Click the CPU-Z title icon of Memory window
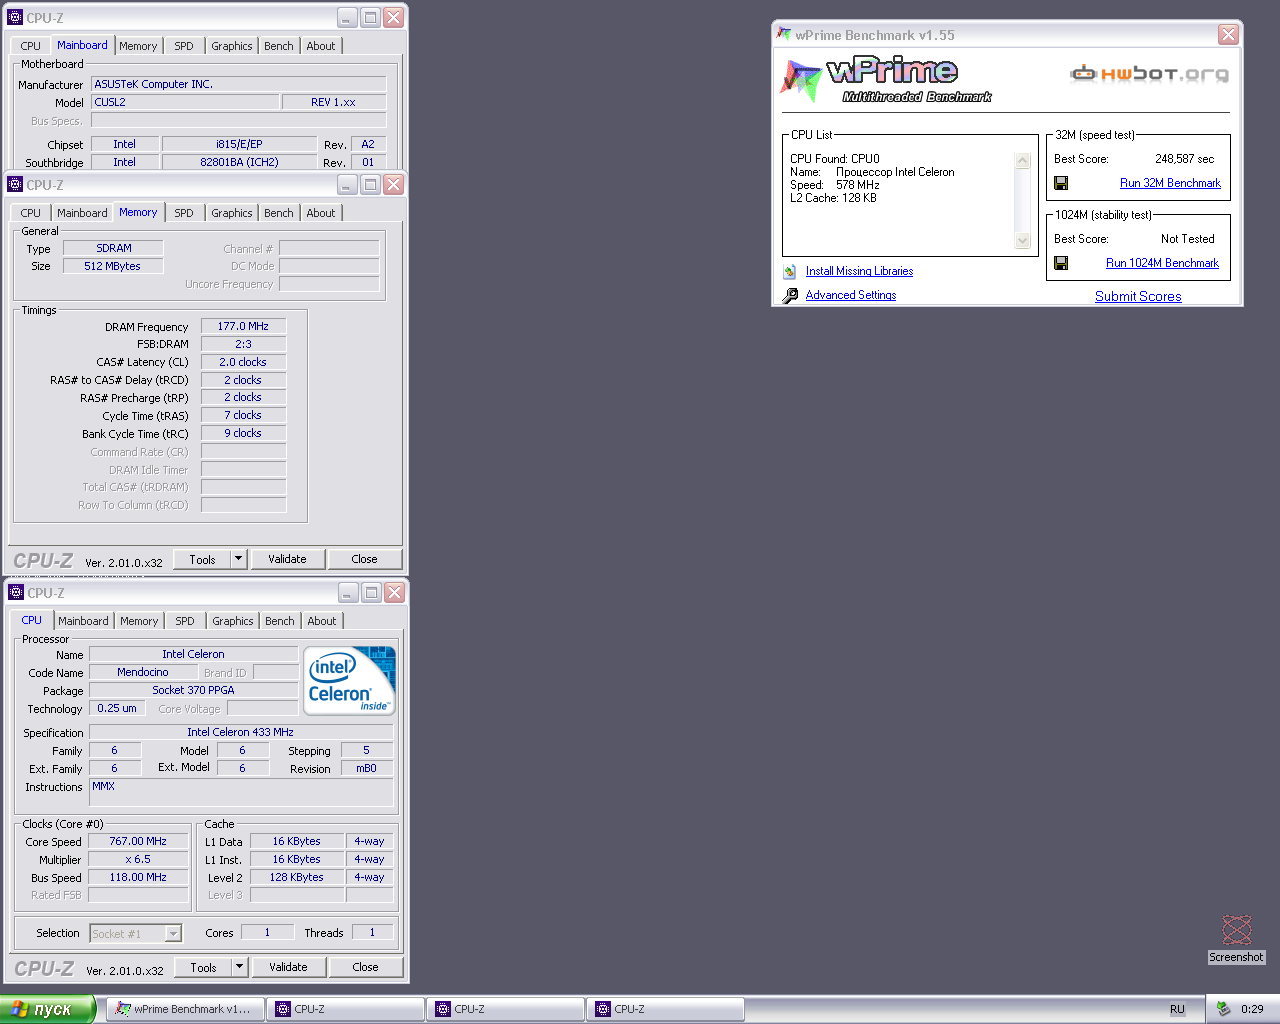The image size is (1280, 1024). [15, 184]
